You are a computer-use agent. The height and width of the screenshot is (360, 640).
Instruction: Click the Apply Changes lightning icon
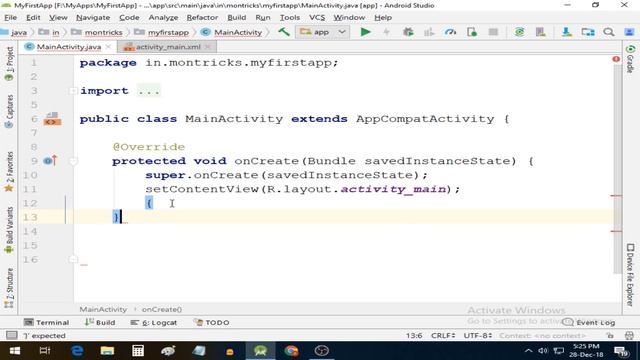coord(386,32)
